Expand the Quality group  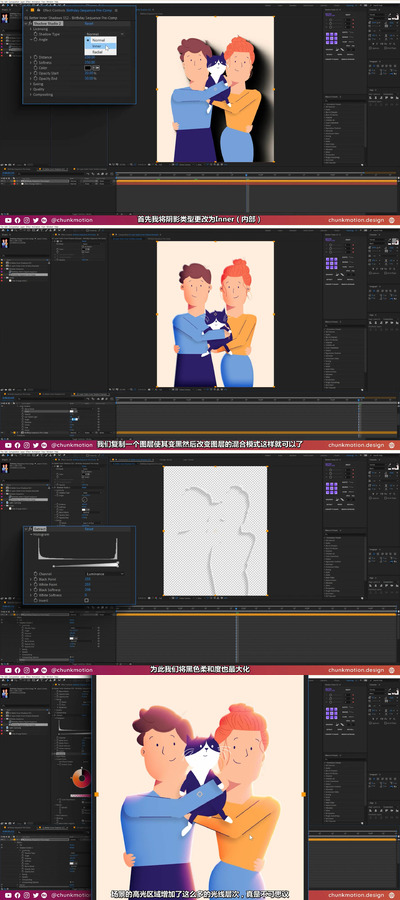(30, 89)
